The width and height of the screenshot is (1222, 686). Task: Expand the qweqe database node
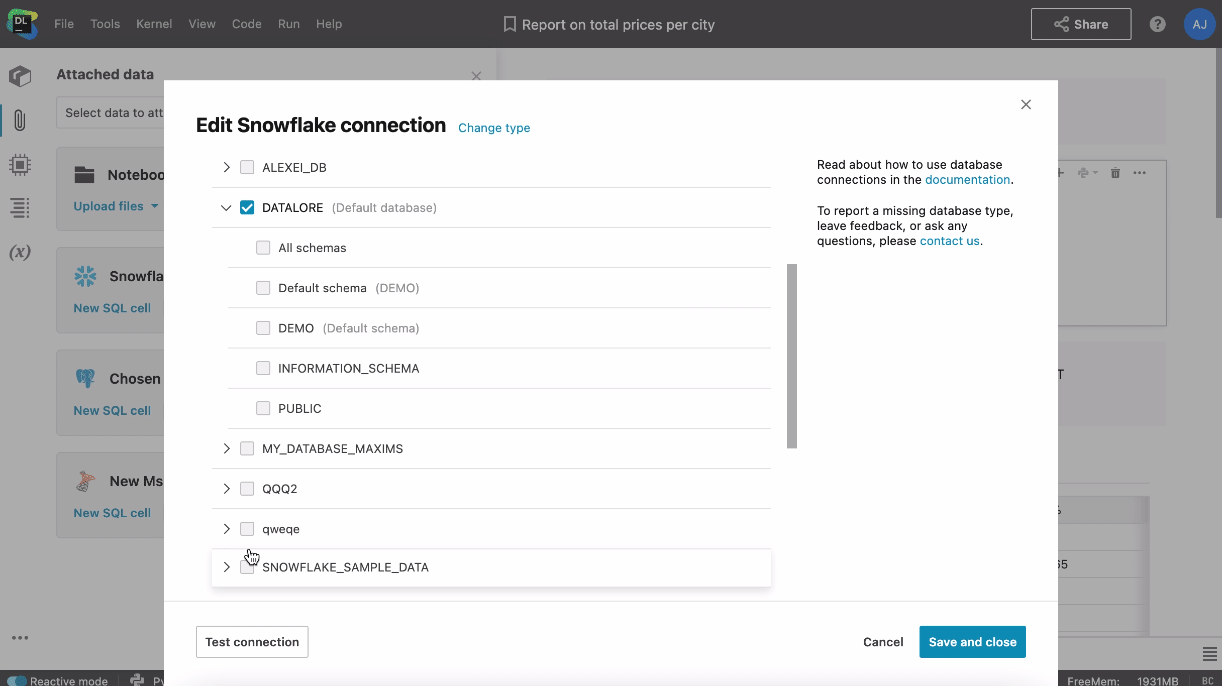click(226, 529)
